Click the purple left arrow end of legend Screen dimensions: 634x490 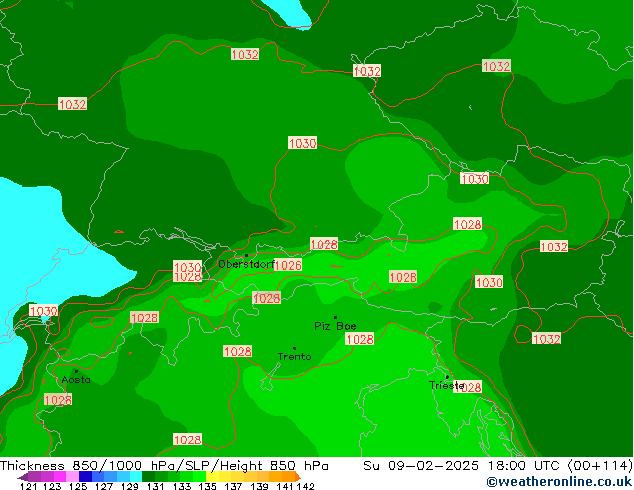pos(23,477)
